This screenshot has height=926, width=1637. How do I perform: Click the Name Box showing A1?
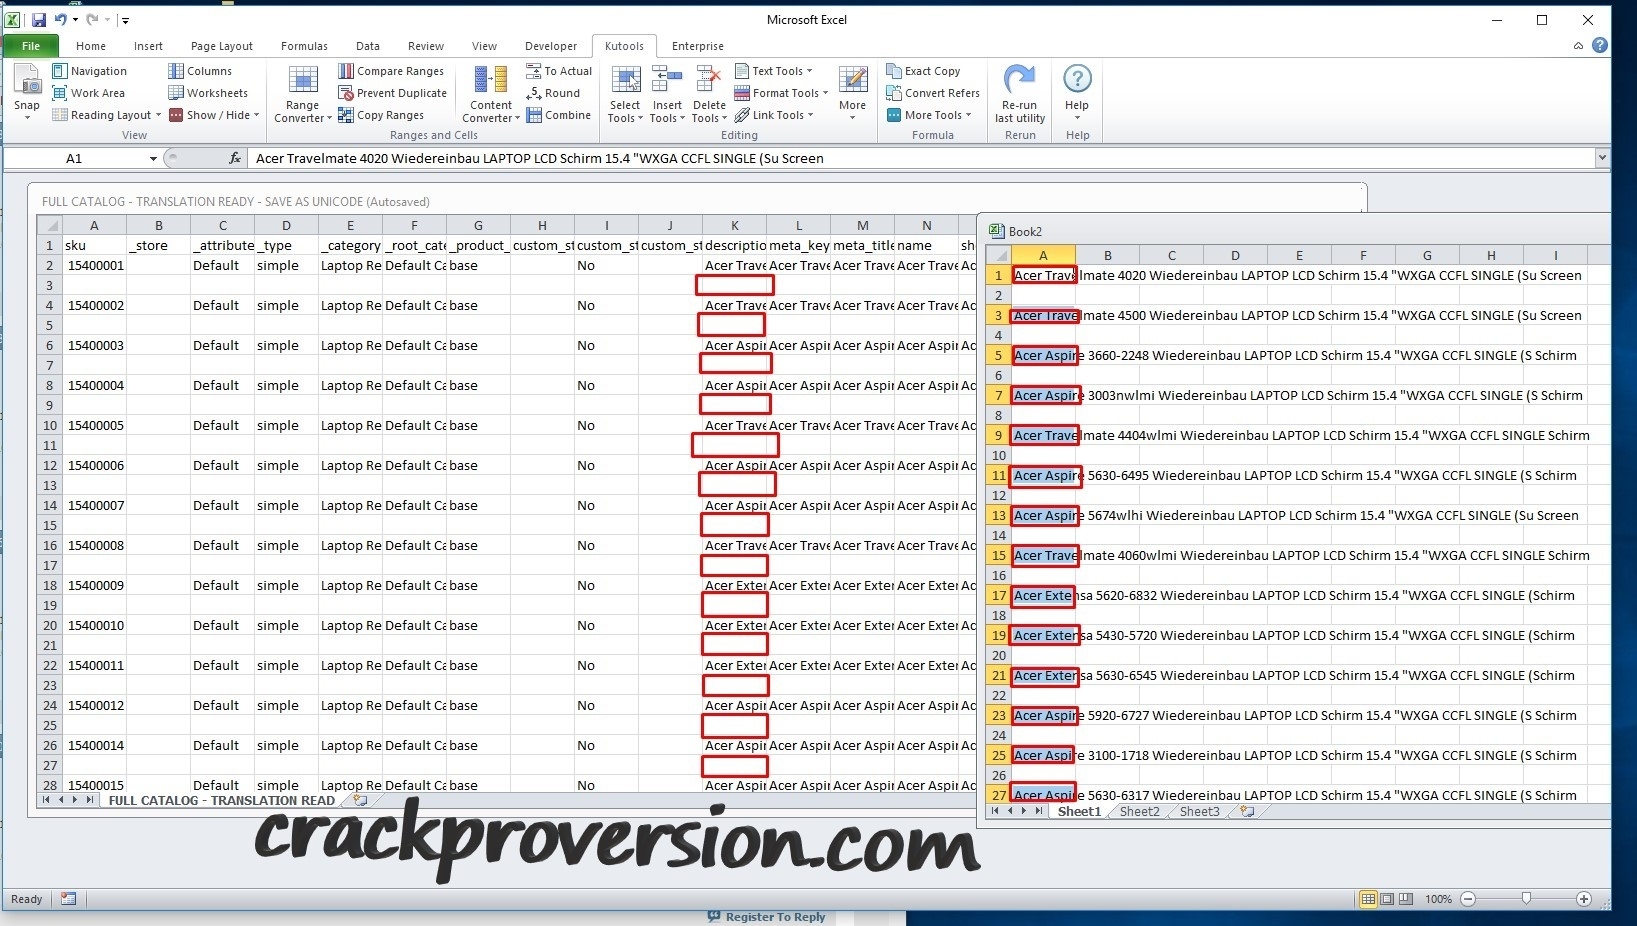[x=75, y=158]
